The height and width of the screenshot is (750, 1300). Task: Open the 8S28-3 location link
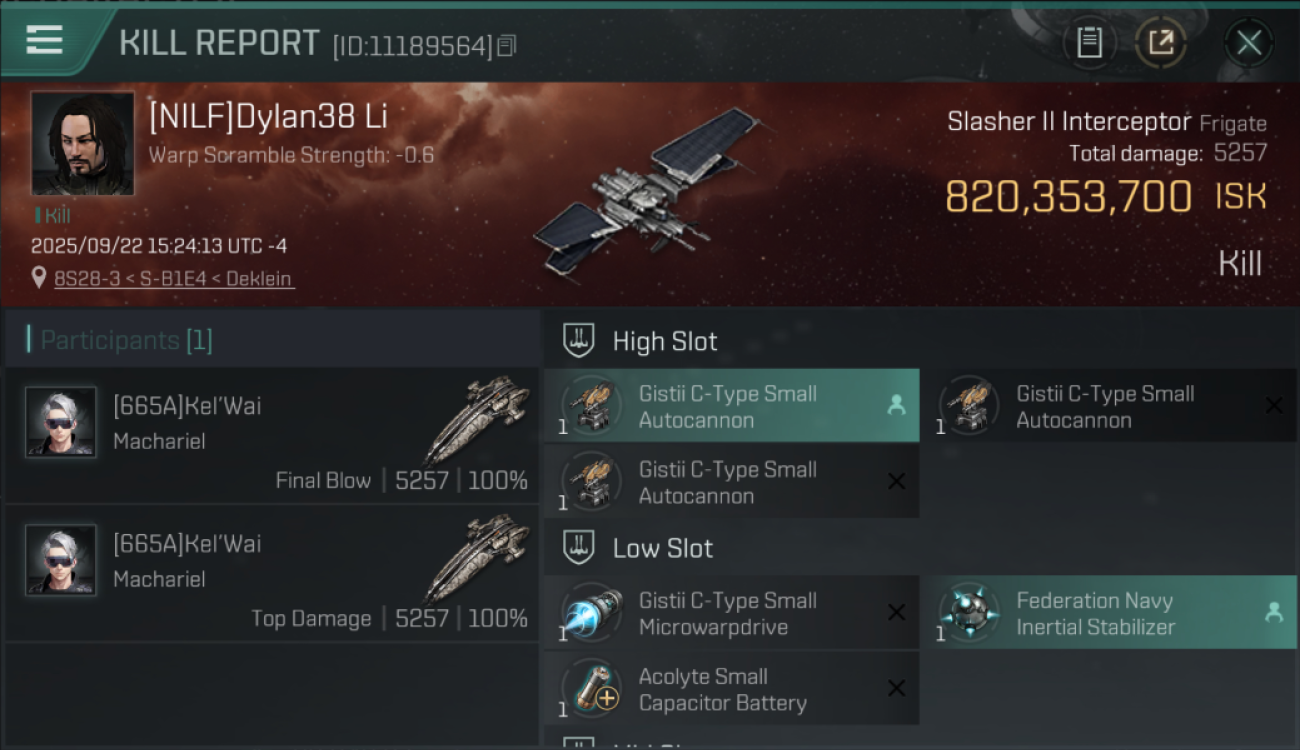(x=174, y=279)
